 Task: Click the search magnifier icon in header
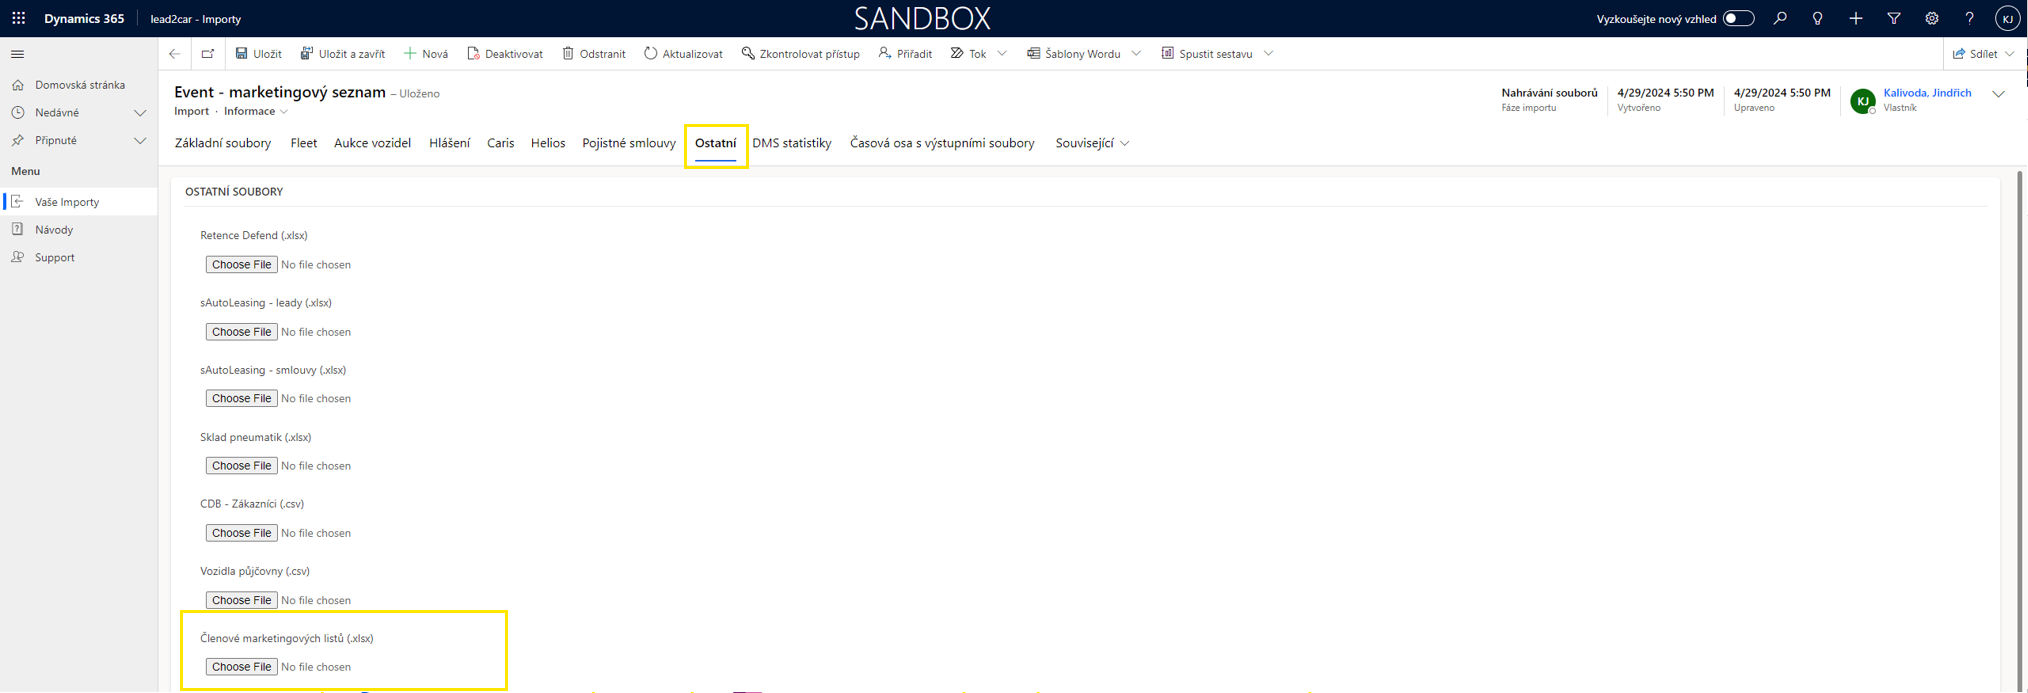click(1780, 18)
